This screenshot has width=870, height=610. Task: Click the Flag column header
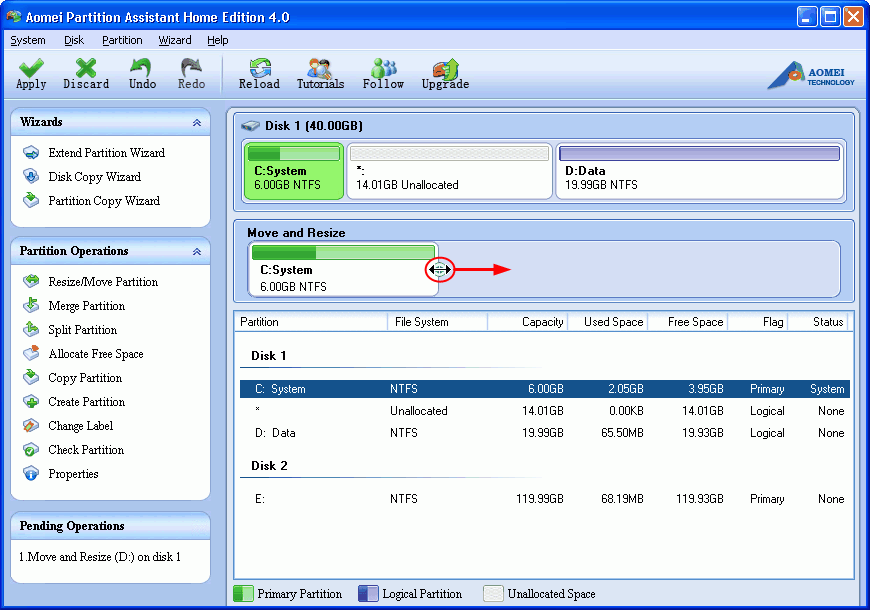758,322
